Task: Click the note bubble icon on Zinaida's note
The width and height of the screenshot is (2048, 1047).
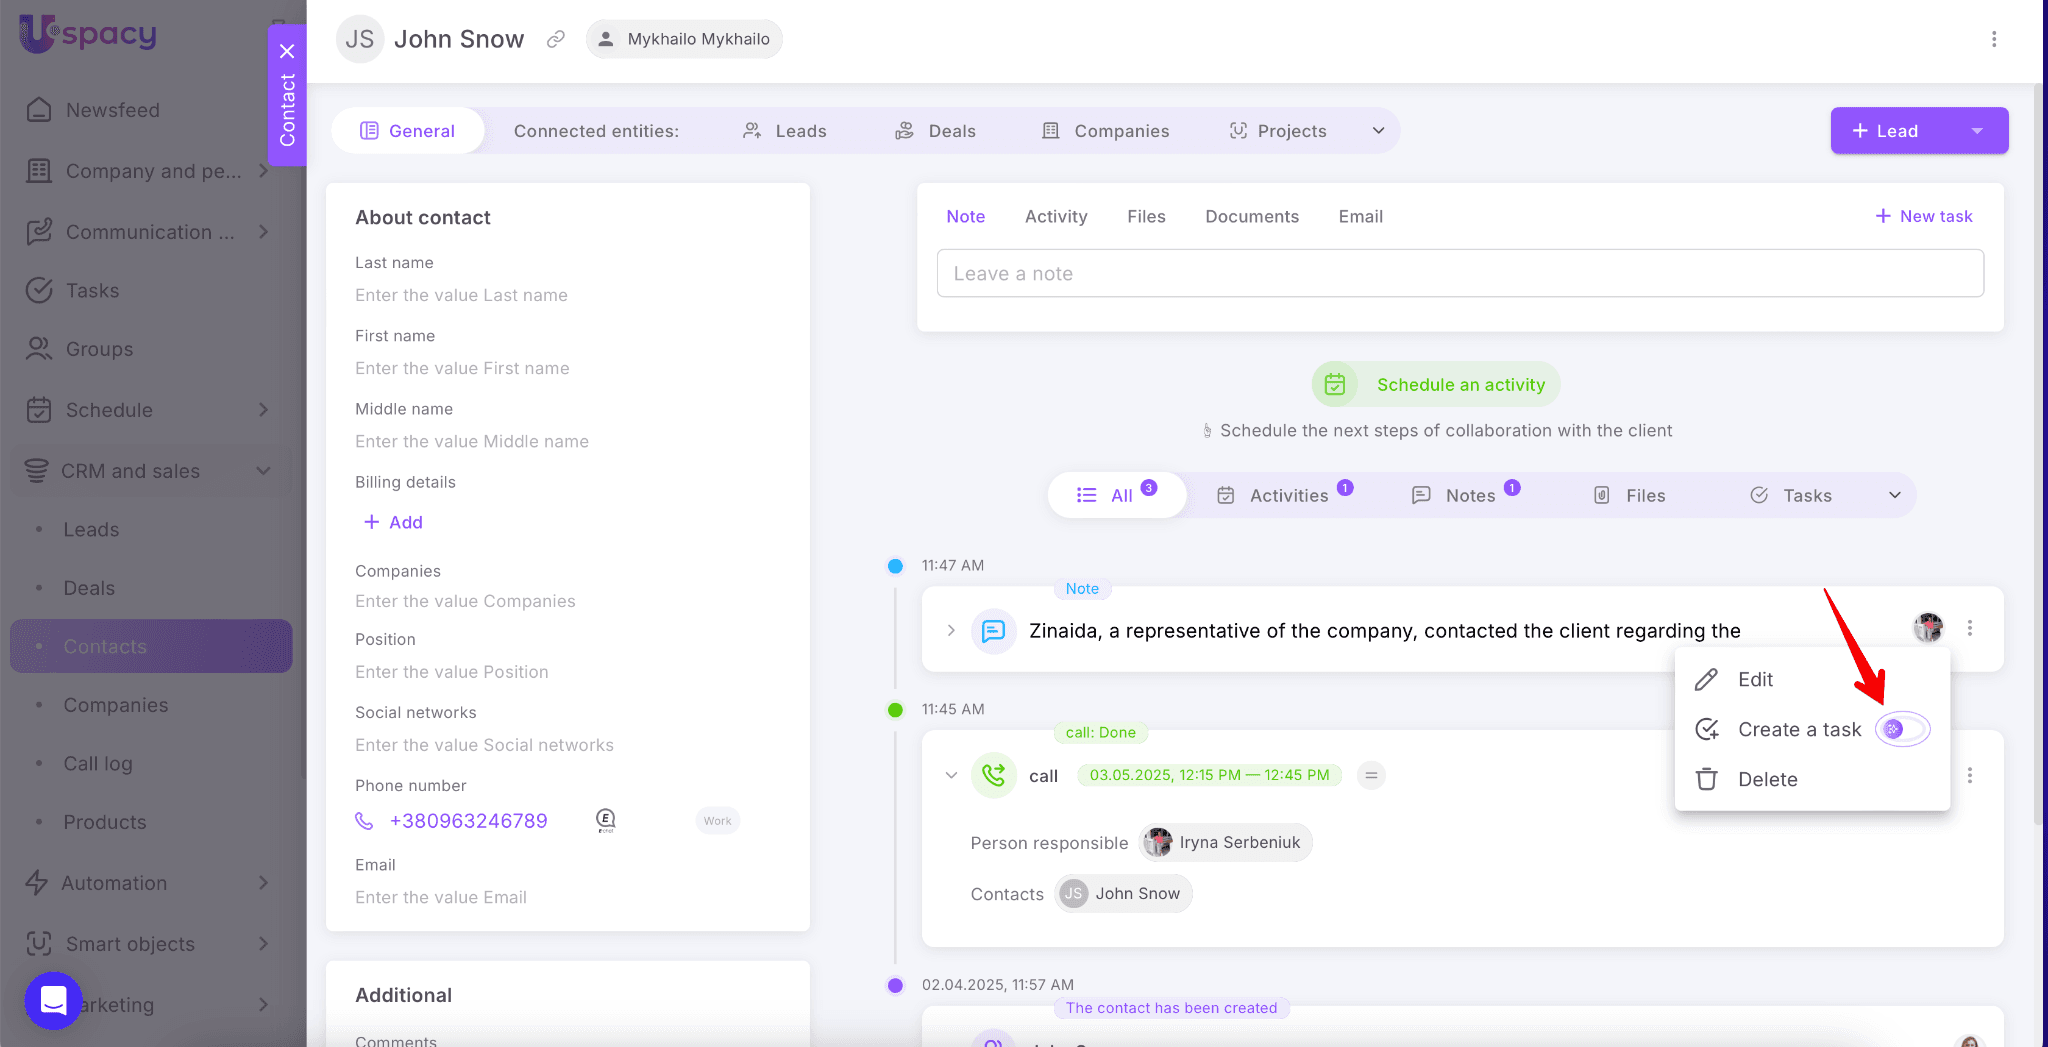Action: [x=993, y=631]
